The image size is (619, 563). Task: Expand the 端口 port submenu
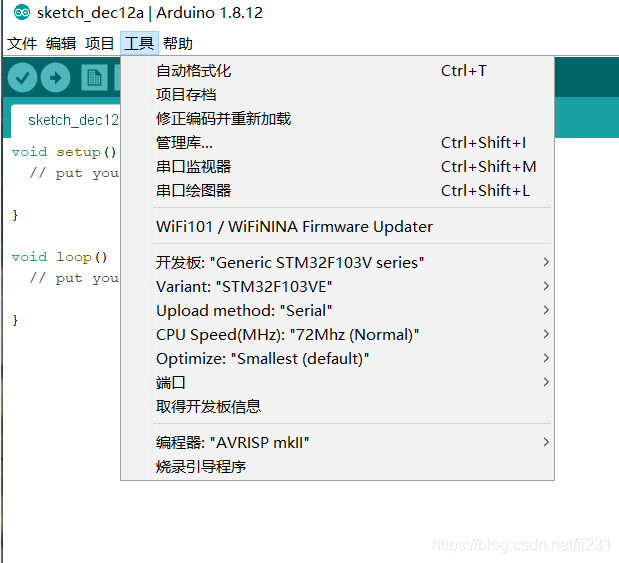[x=338, y=383]
